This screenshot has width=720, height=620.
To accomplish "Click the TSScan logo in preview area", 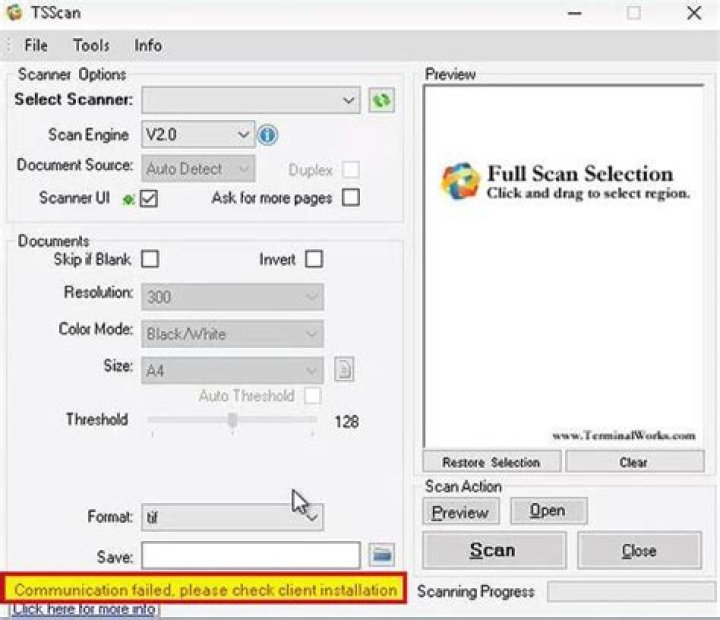I will click(x=461, y=181).
